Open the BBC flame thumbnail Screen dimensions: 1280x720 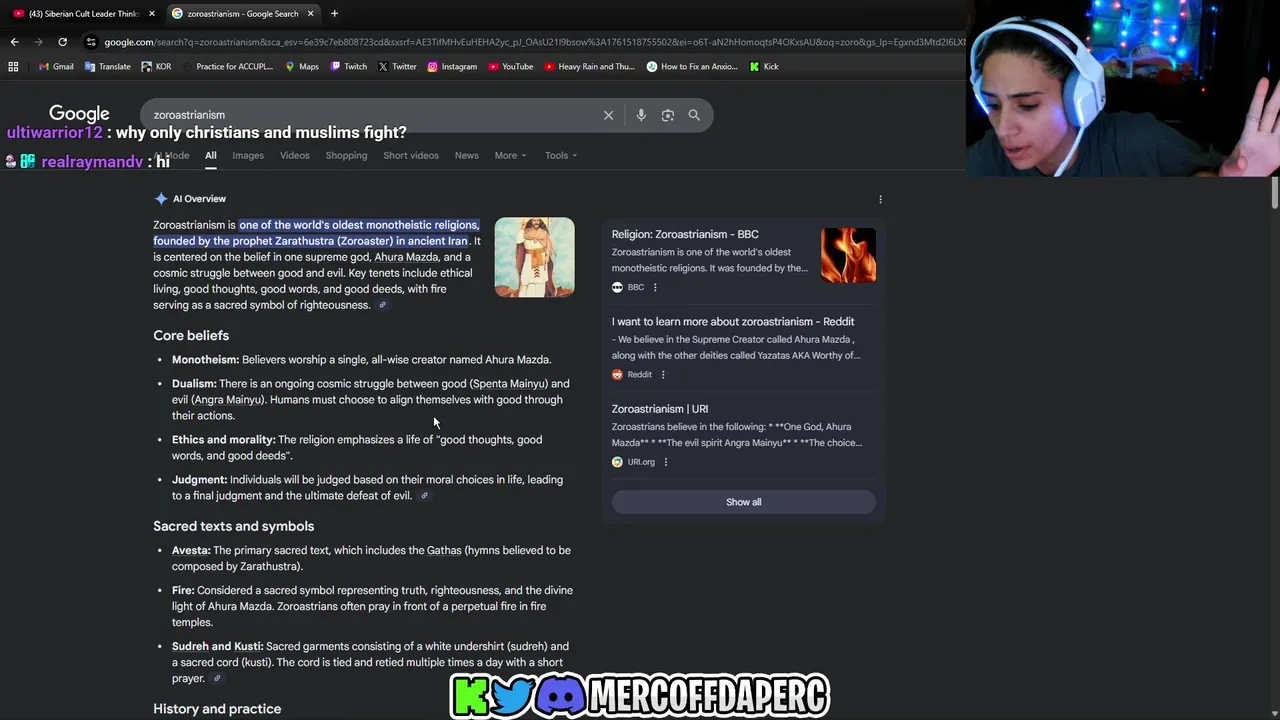tap(848, 255)
